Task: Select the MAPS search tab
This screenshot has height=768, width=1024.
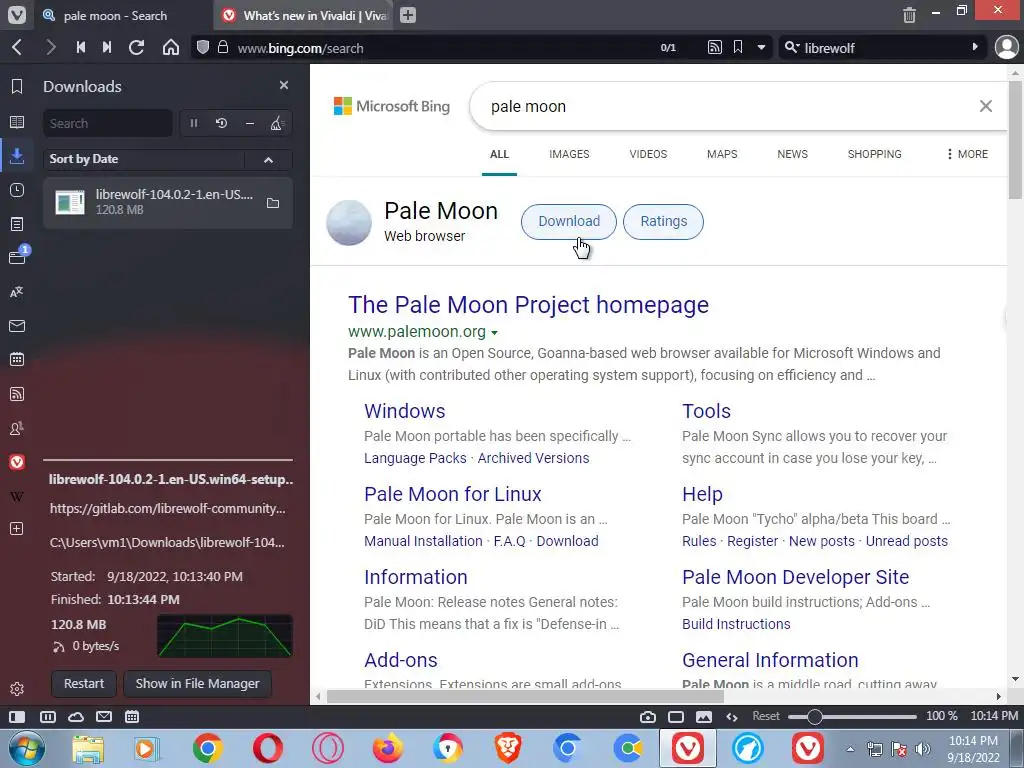Action: click(722, 154)
